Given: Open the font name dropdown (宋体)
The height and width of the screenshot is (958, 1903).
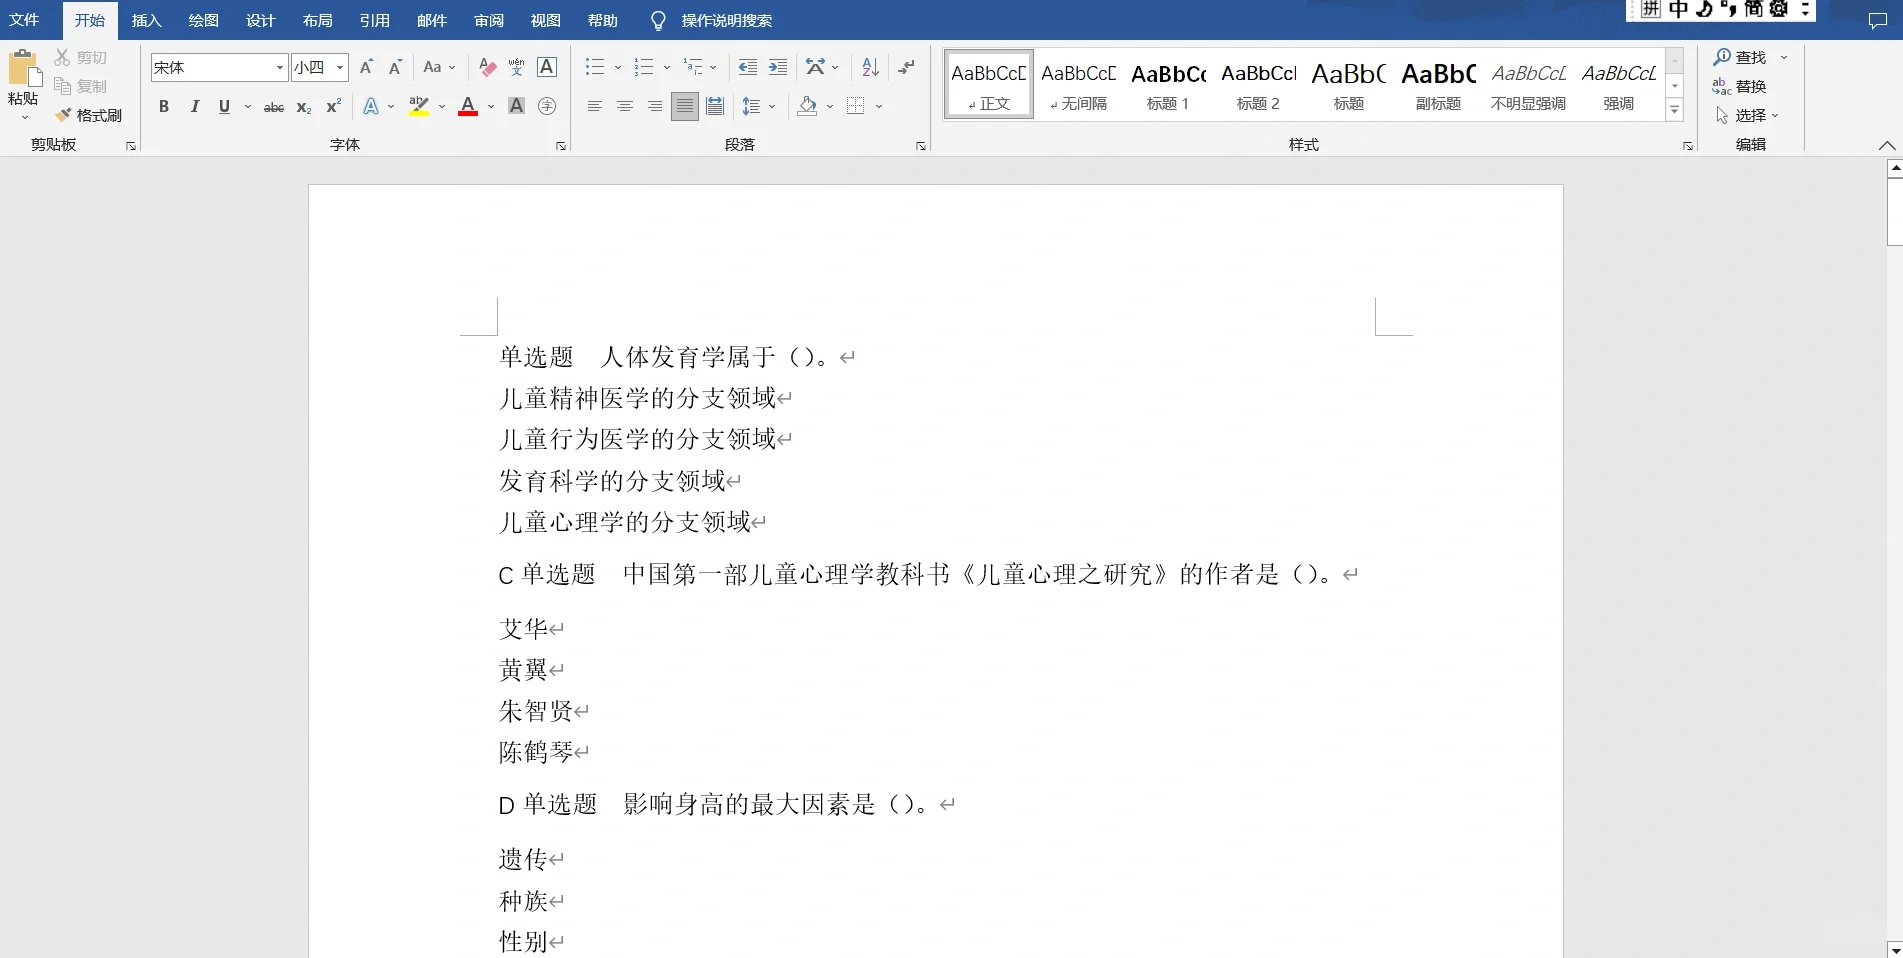Looking at the screenshot, I should (x=279, y=67).
